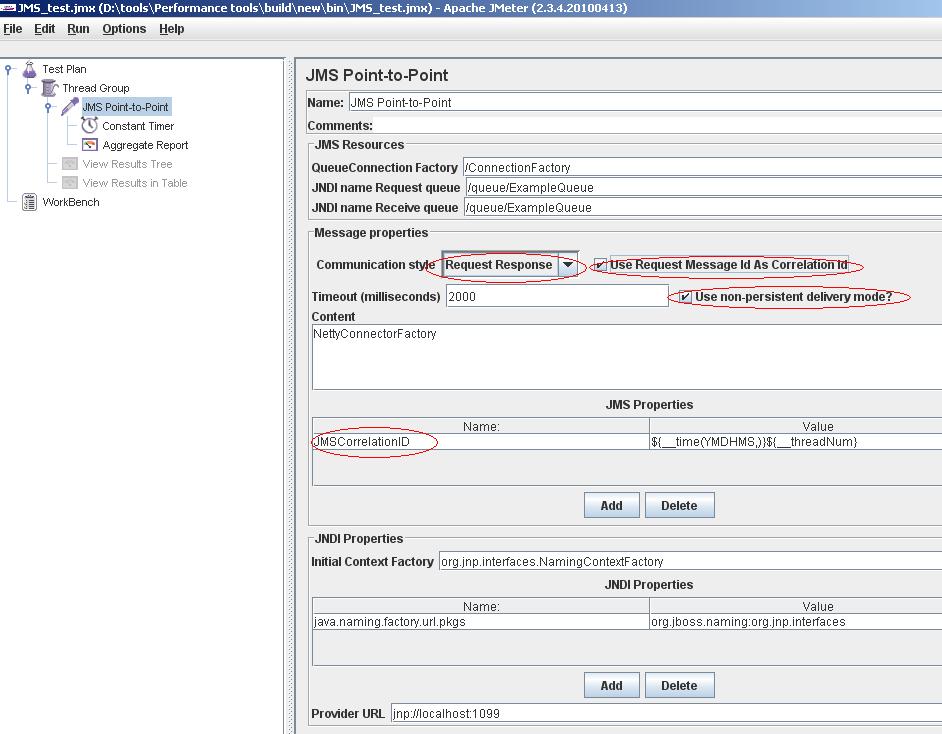The width and height of the screenshot is (942, 734).
Task: Select the JMS Point-to-Point sampler icon
Action: tap(68, 106)
